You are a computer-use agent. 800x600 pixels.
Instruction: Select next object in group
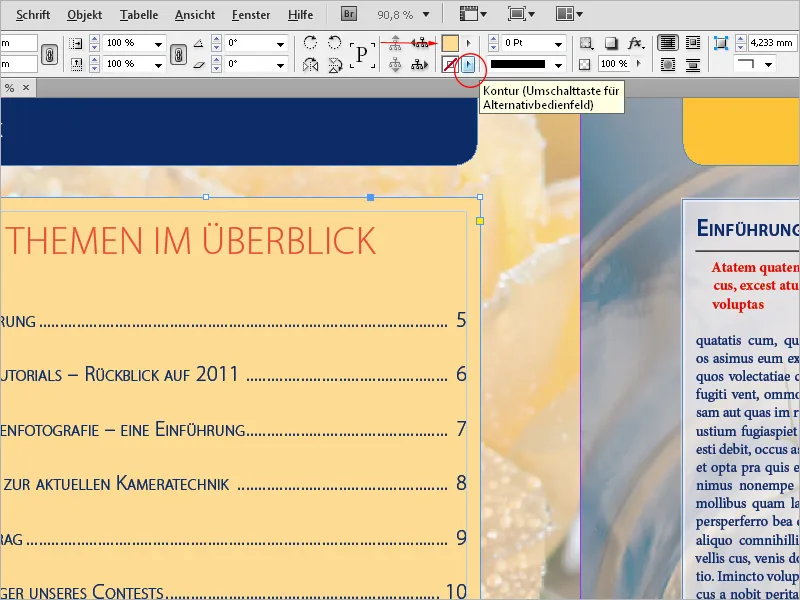(419, 65)
